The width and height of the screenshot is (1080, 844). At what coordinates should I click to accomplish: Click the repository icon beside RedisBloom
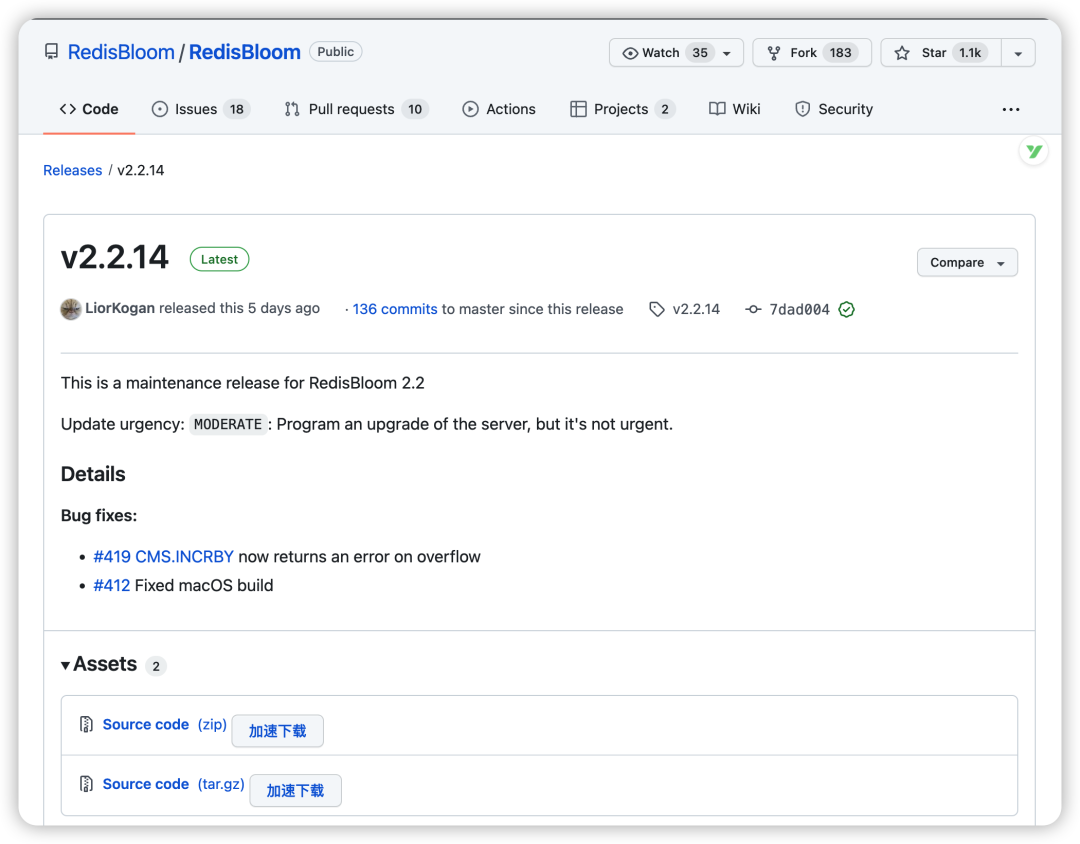(51, 52)
